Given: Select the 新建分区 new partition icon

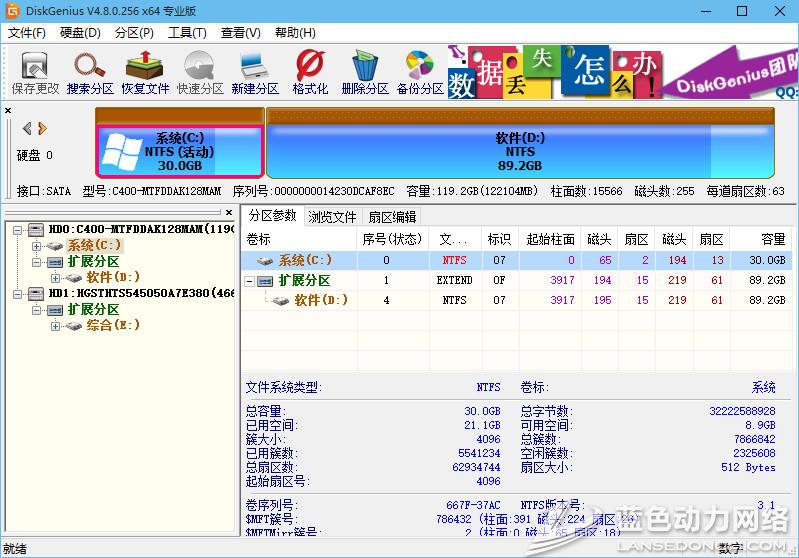Looking at the screenshot, I should [254, 73].
